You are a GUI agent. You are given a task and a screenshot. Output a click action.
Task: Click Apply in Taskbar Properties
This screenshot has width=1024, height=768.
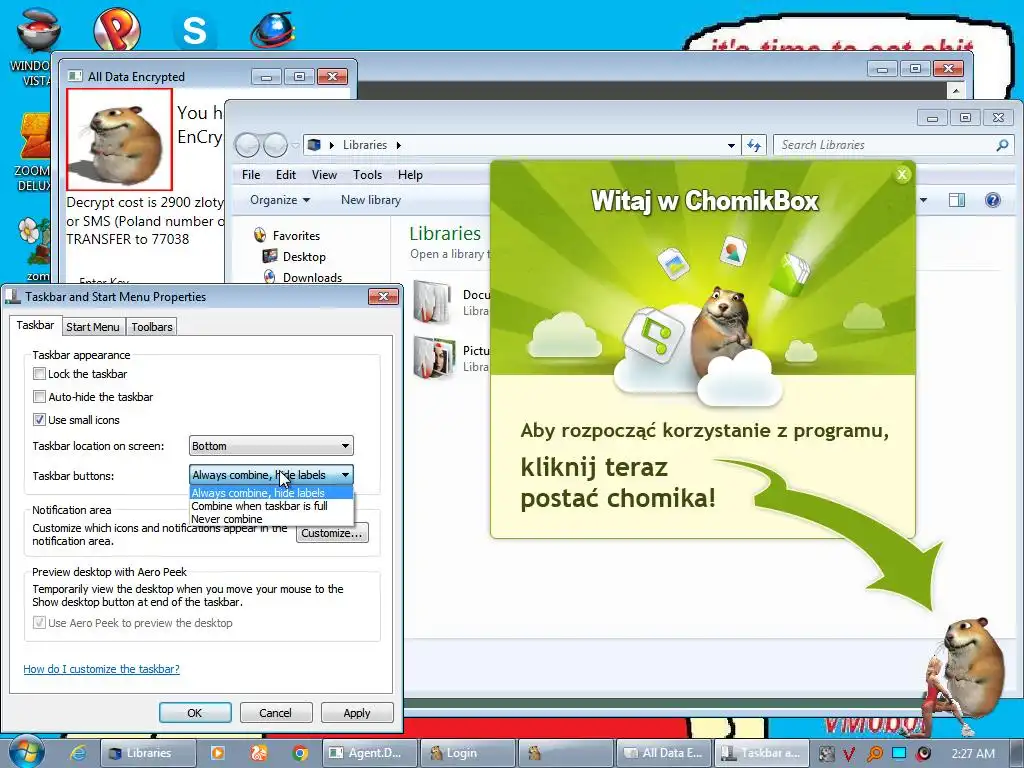click(357, 712)
